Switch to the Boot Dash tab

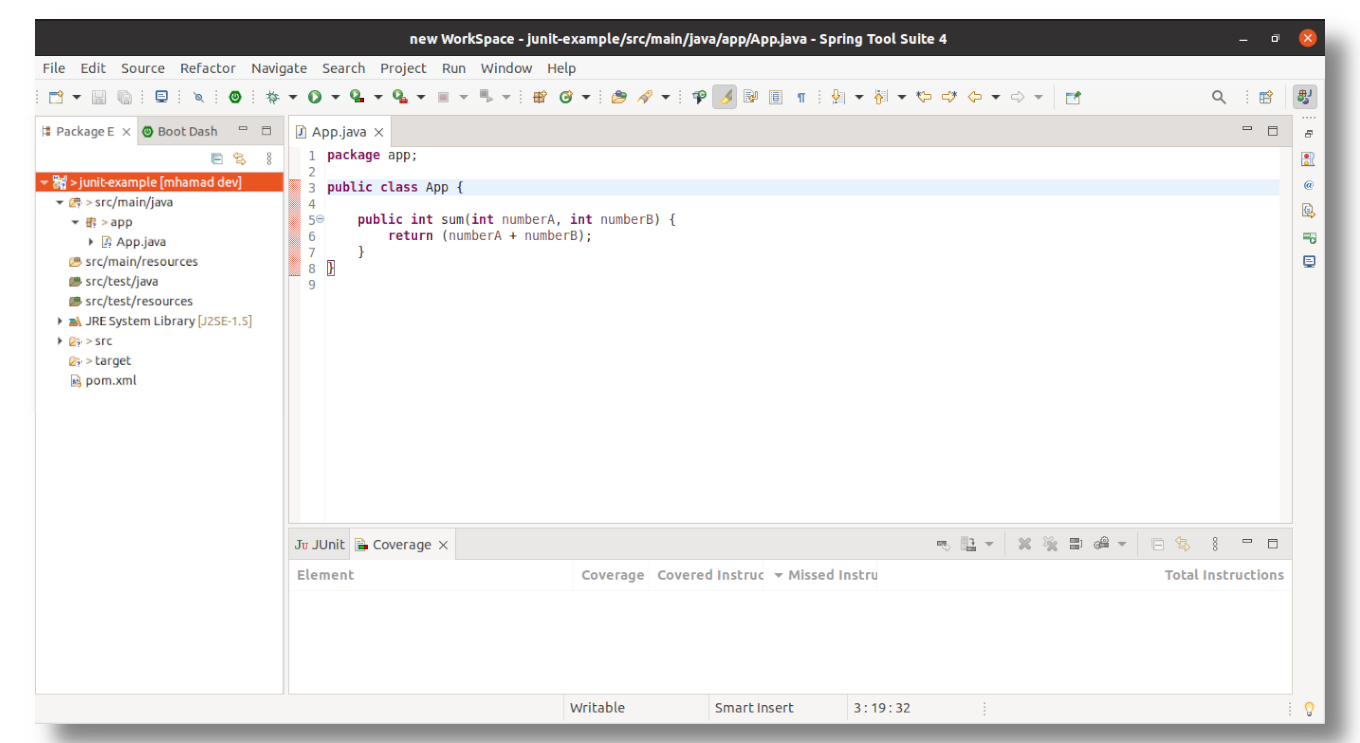click(179, 131)
